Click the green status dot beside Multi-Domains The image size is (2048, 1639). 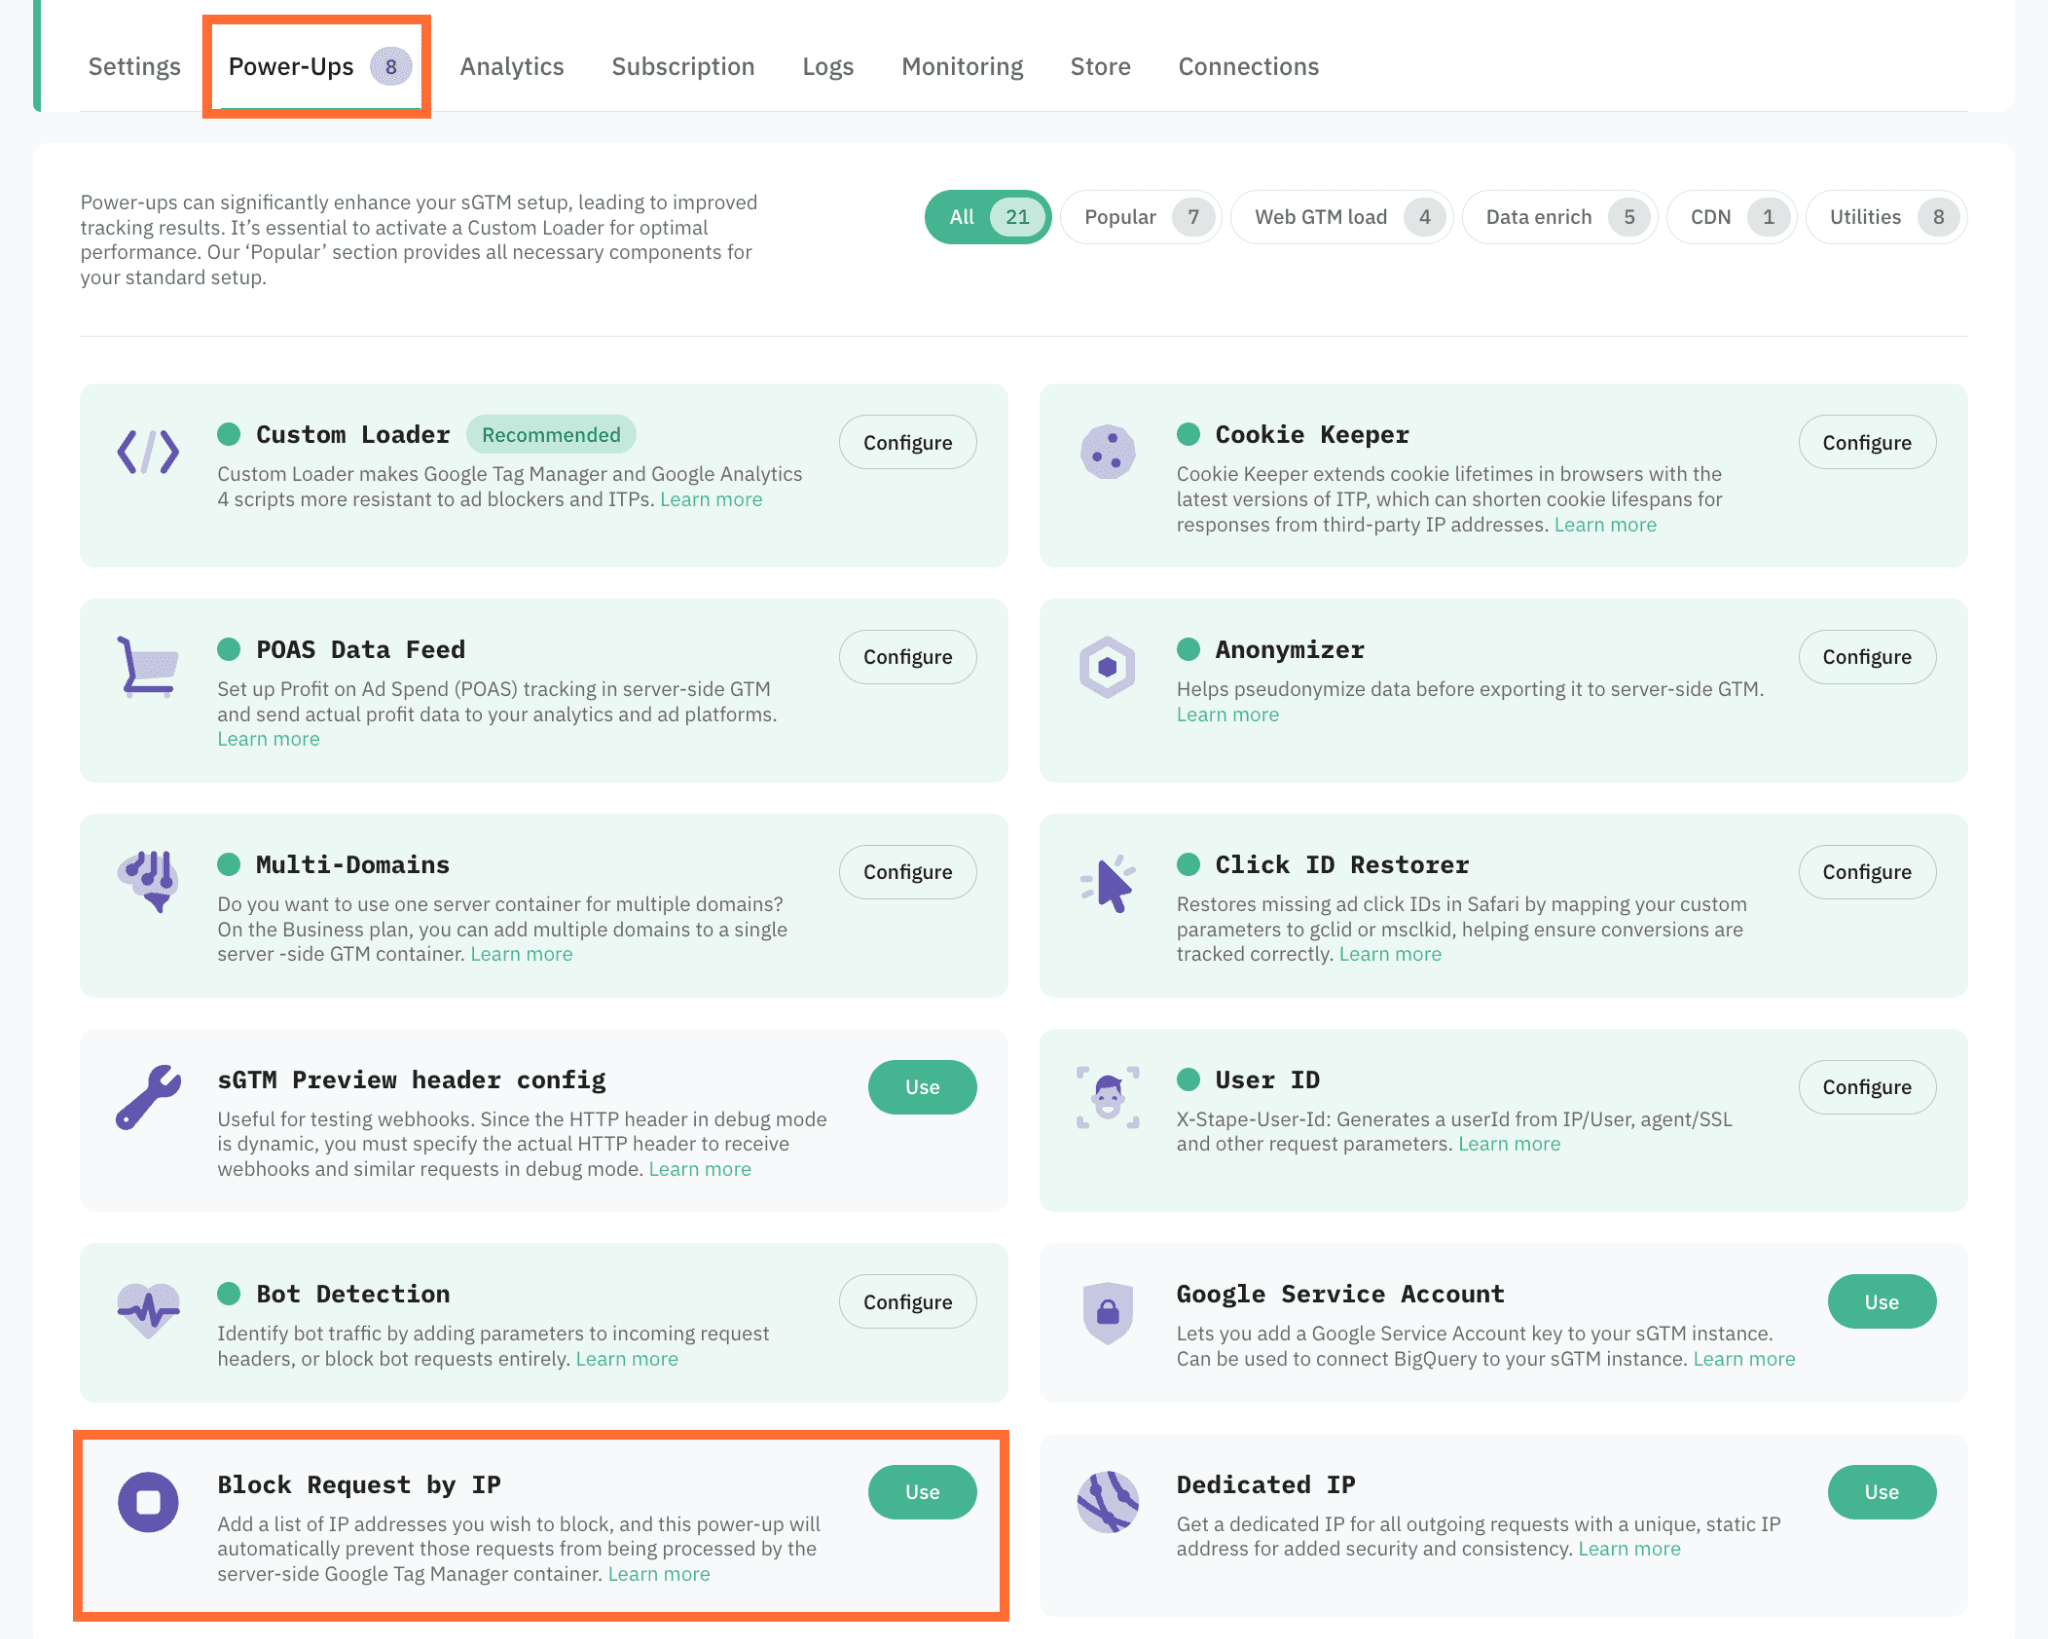229,864
